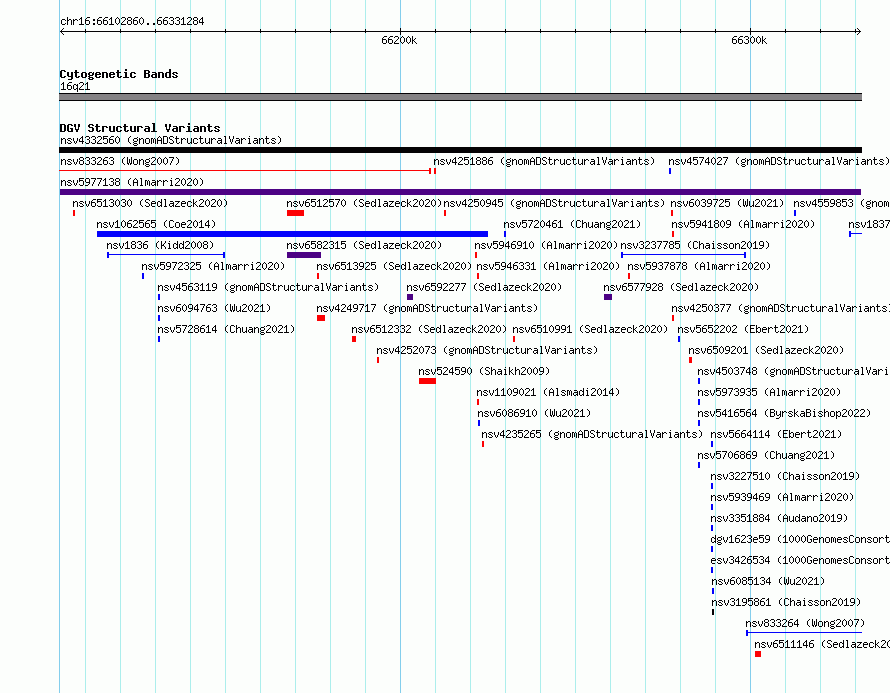The height and width of the screenshot is (693, 890).
Task: Click nsv4252073 gnomADStructuralVariants label
Action: point(487,350)
